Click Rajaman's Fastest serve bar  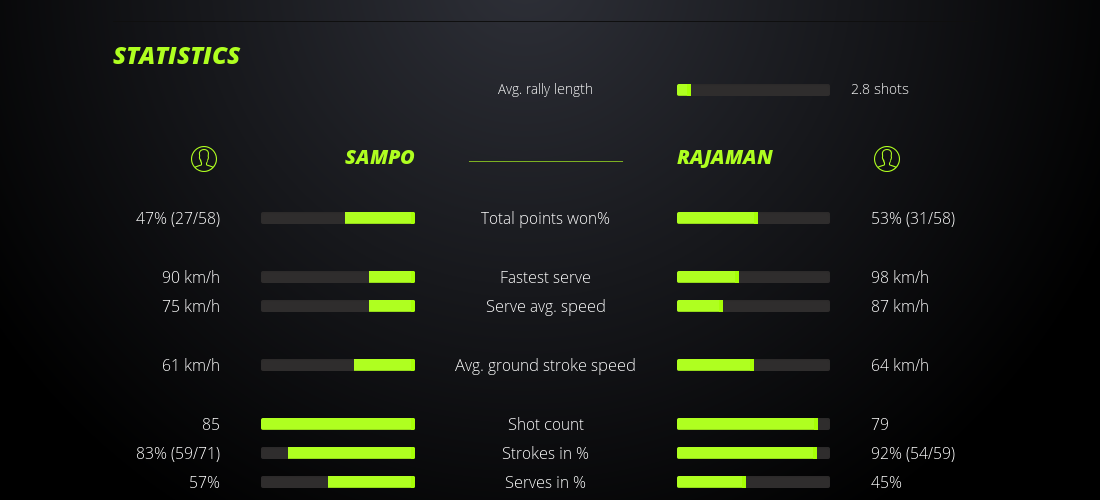click(753, 277)
